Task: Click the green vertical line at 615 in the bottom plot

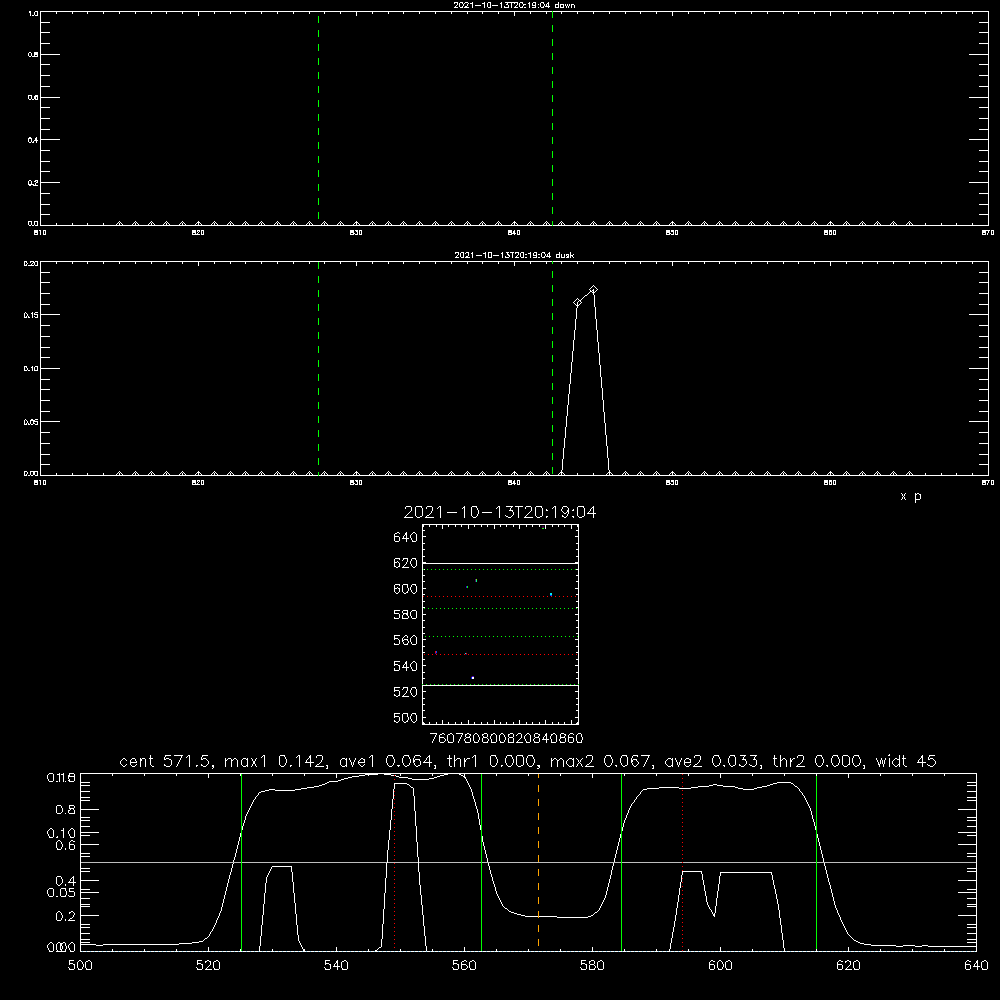Action: [816, 861]
